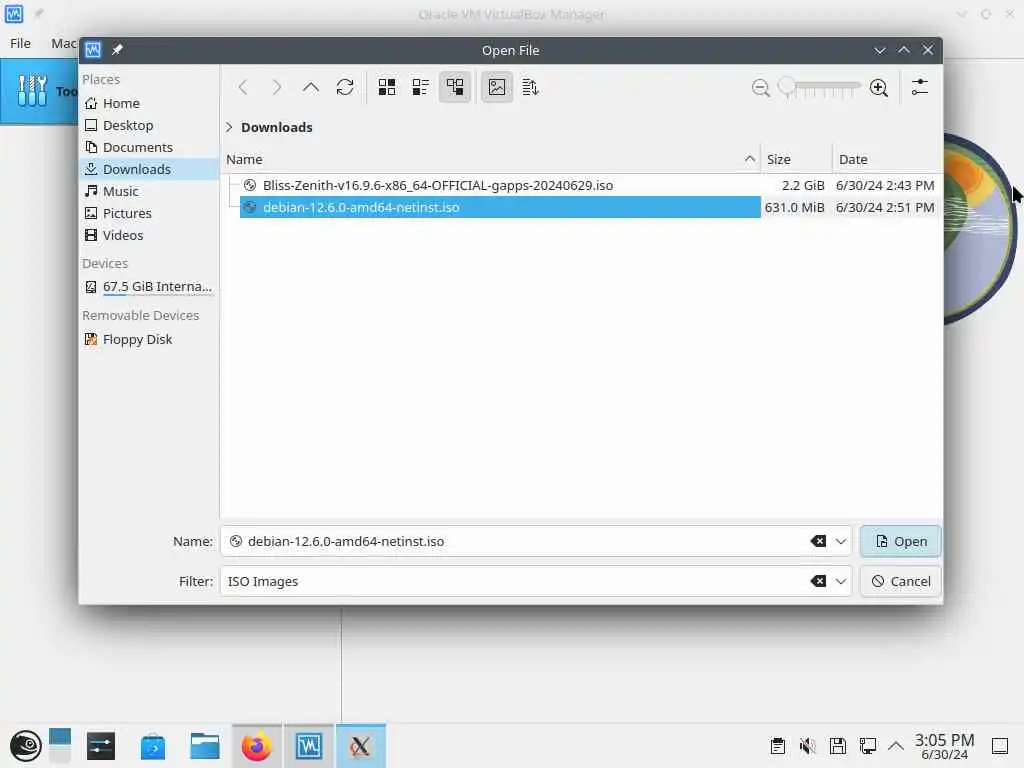Open removable devices tray icon
Image resolution: width=1024 pixels, height=768 pixels.
(x=838, y=746)
